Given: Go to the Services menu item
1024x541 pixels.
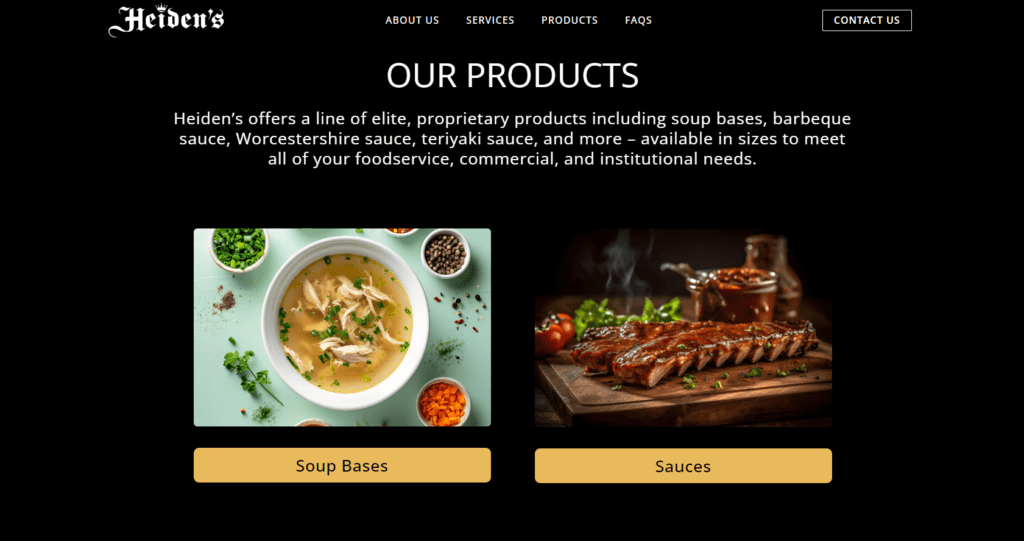Looking at the screenshot, I should 490,20.
